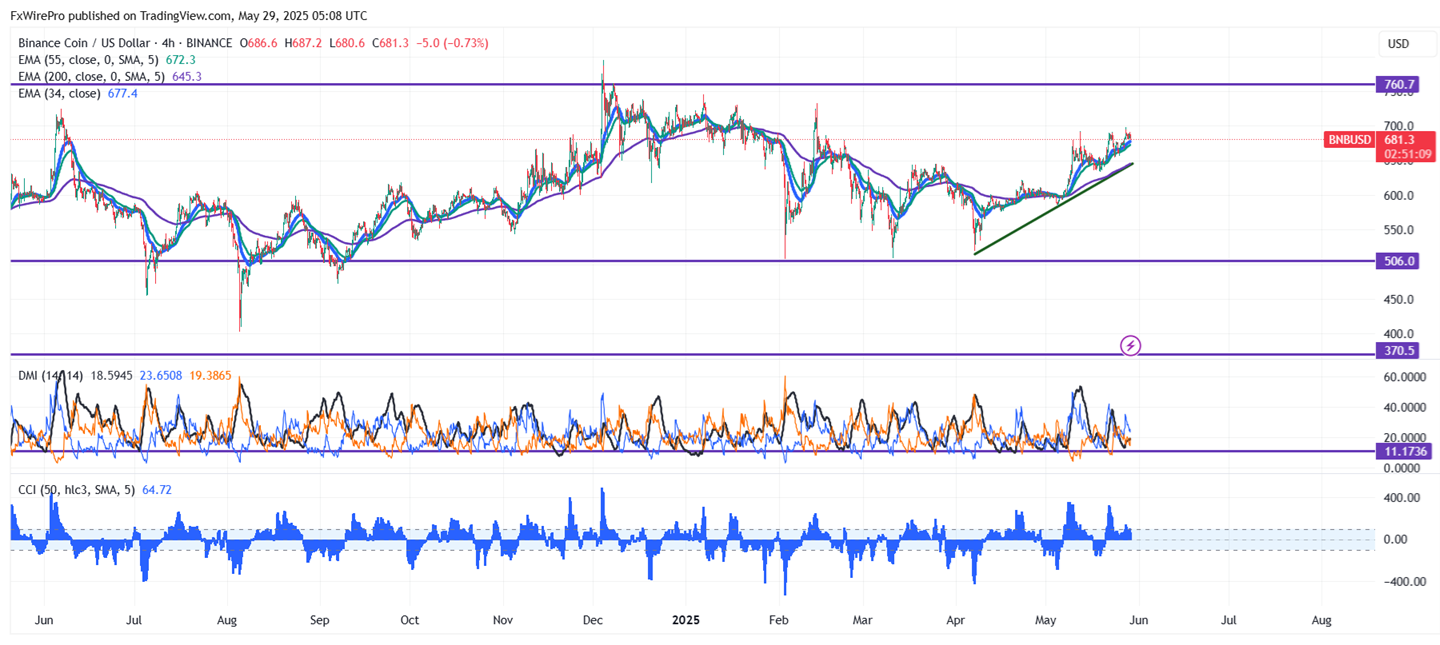Image resolution: width=1440 pixels, height=645 pixels.
Task: Click the Aug label at right of time axis
Action: 1321,620
